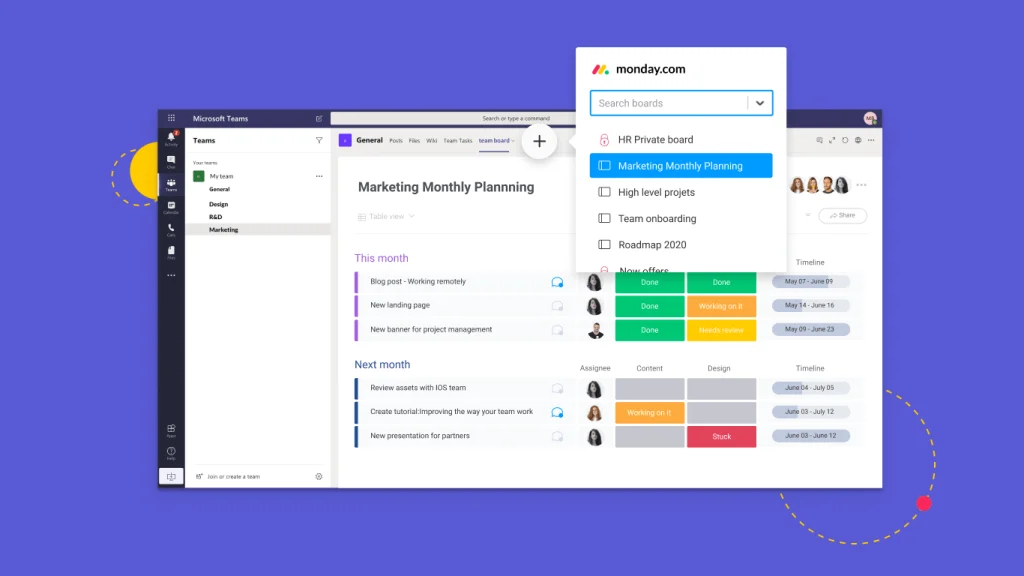Viewport: 1024px width, 576px height.
Task: Click the Share button
Action: tap(842, 215)
